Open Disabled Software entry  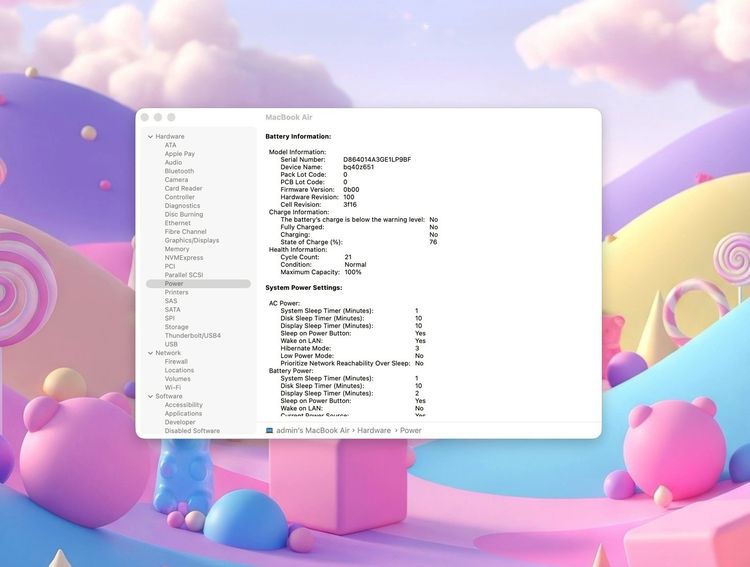coord(192,431)
